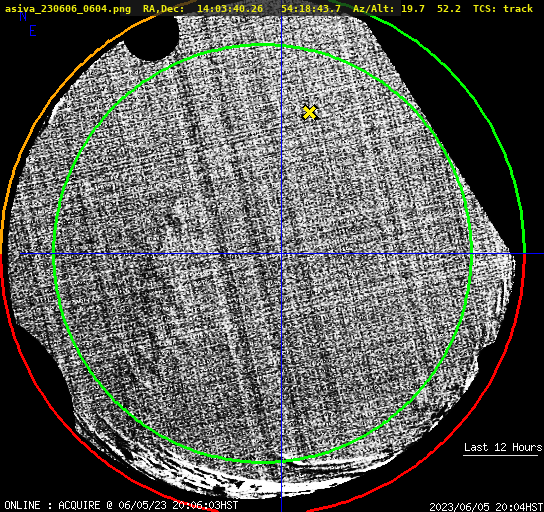
Task: Click the inner green elevation circle at its top
Action: click(x=264, y=45)
